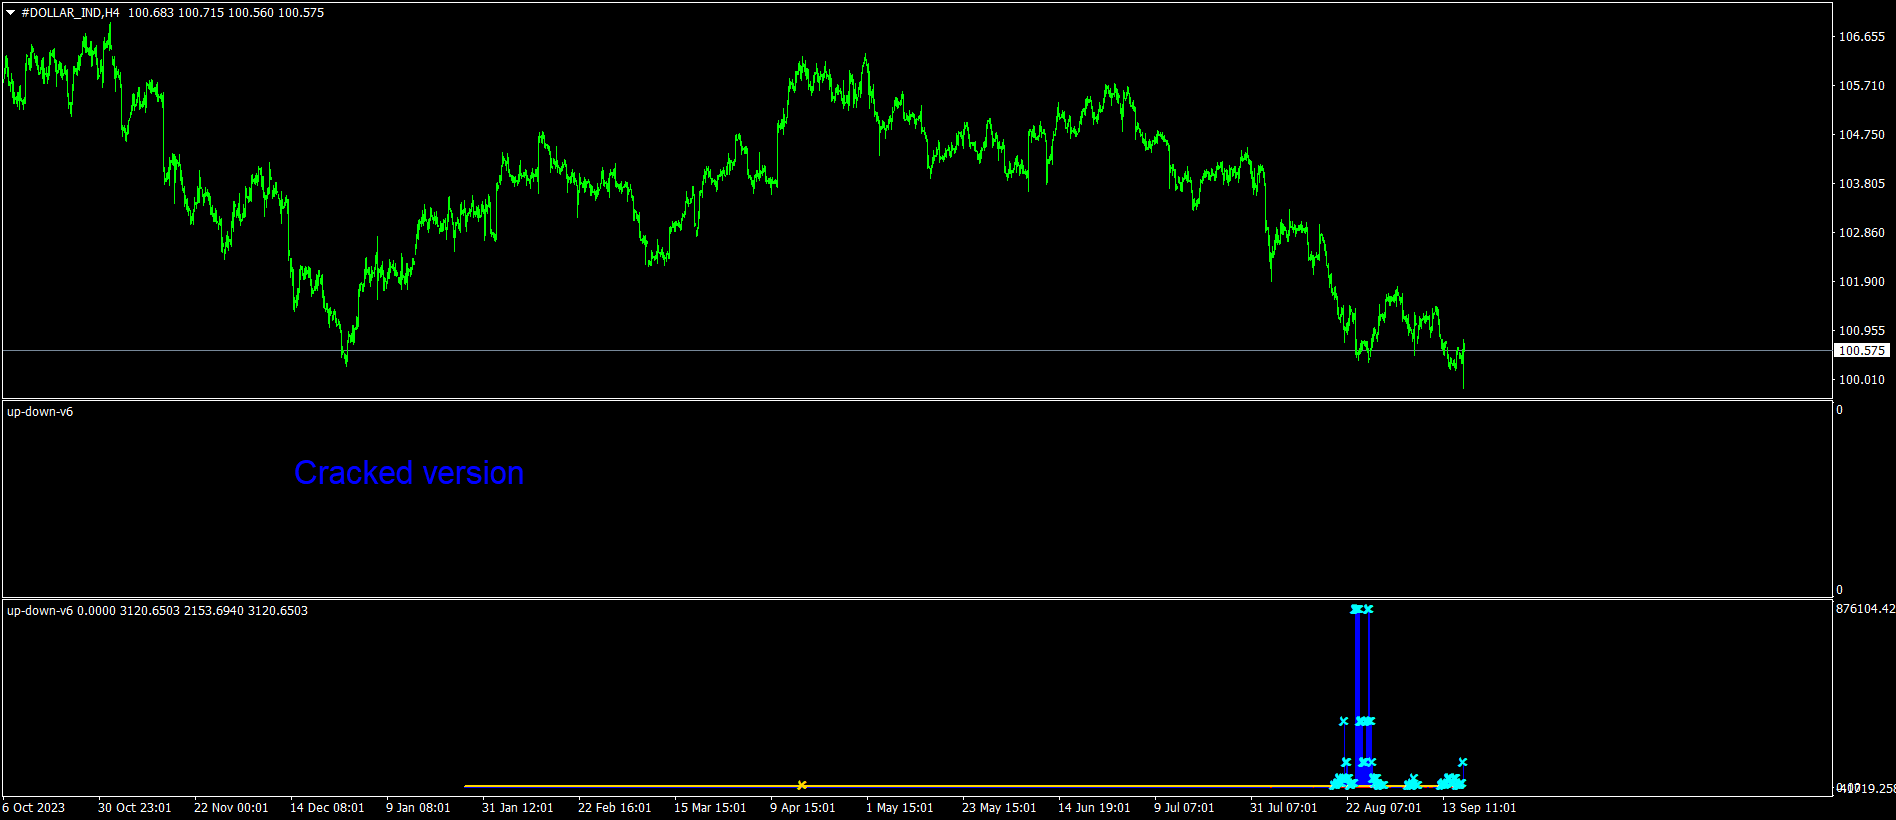Click the 31 Jan 12:01 date label
The image size is (1896, 820).
[x=517, y=808]
